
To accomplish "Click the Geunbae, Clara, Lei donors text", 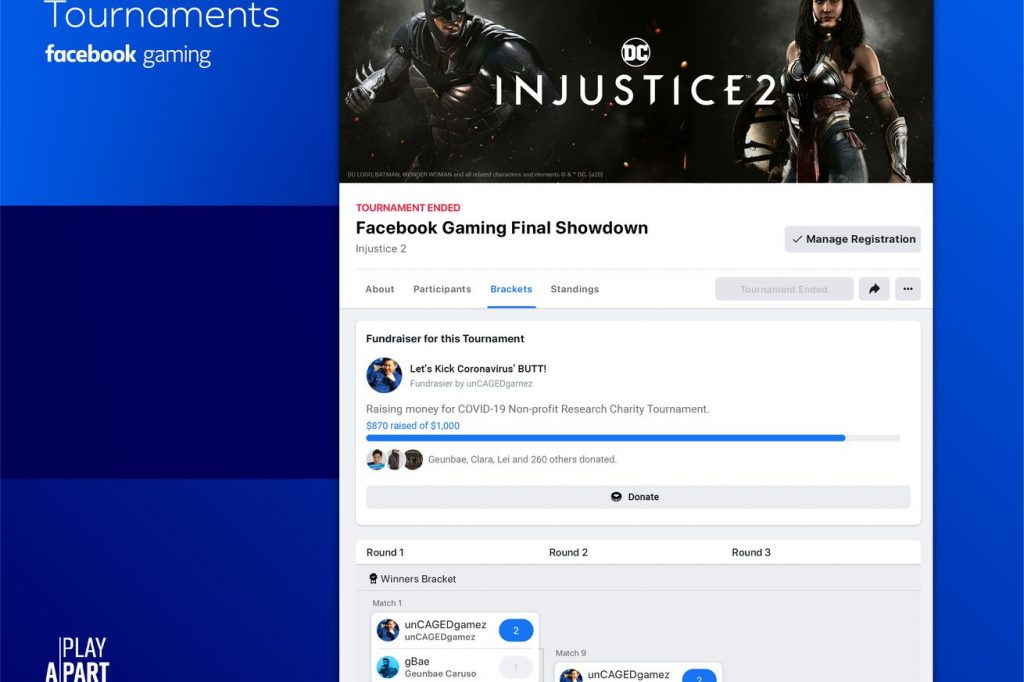I will pyautogui.click(x=522, y=459).
